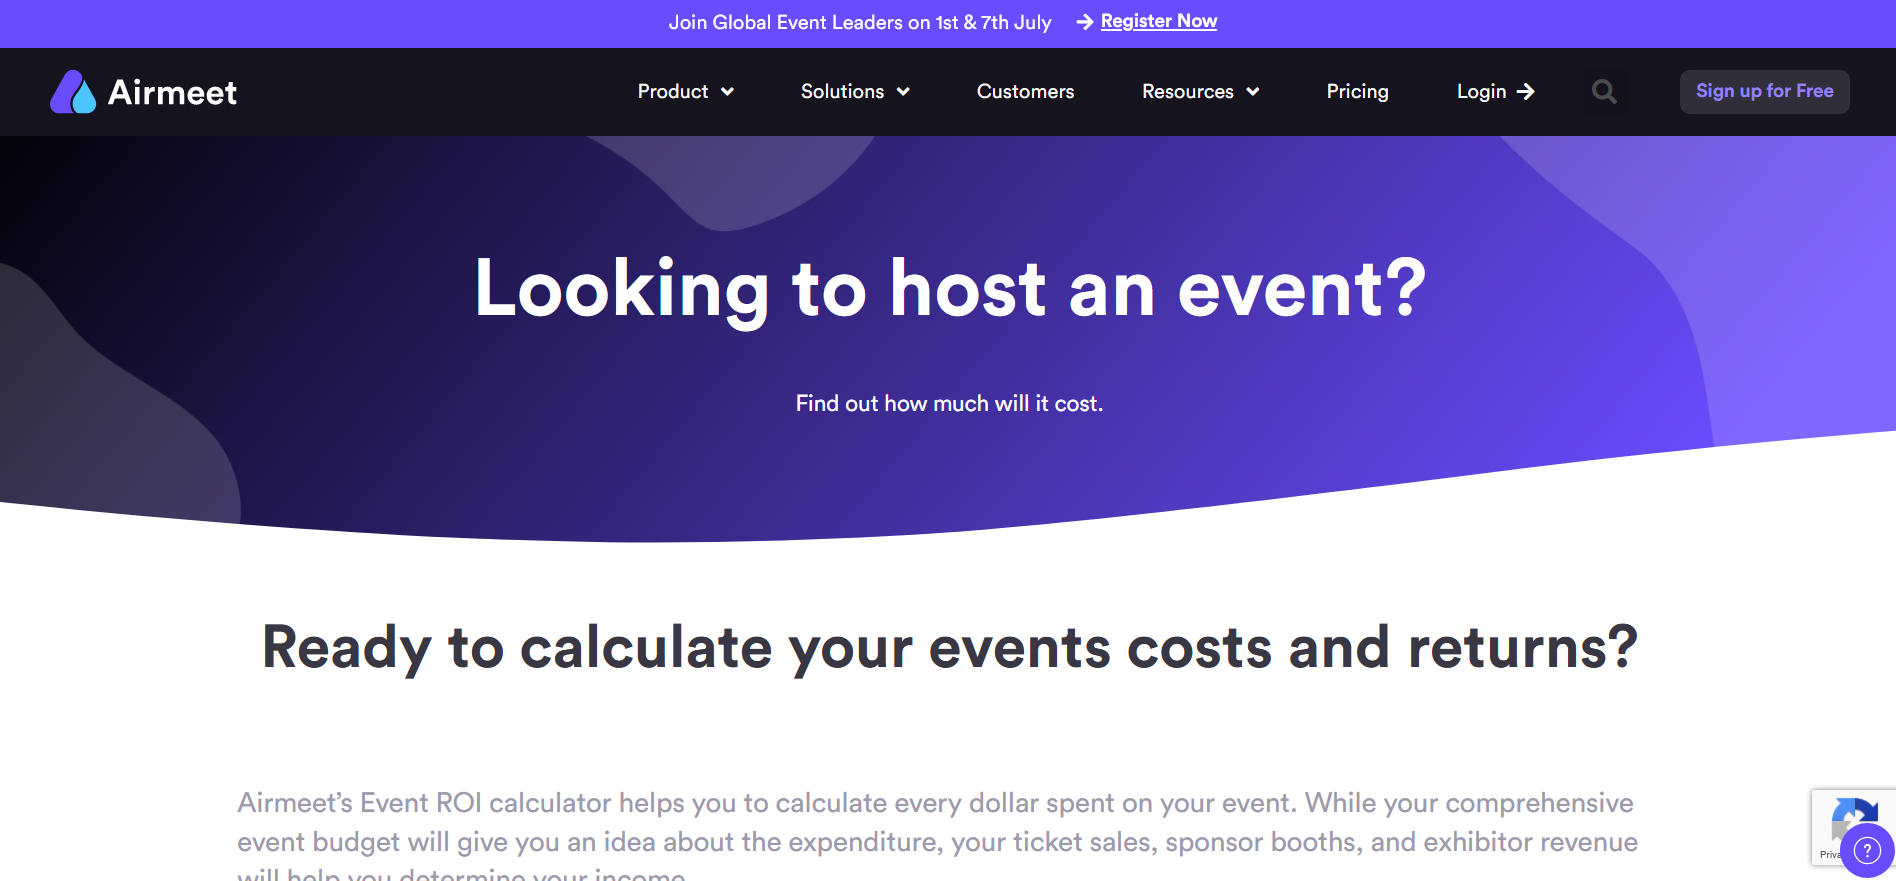The width and height of the screenshot is (1896, 881).
Task: Expand the Resources dropdown
Action: pyautogui.click(x=1186, y=91)
